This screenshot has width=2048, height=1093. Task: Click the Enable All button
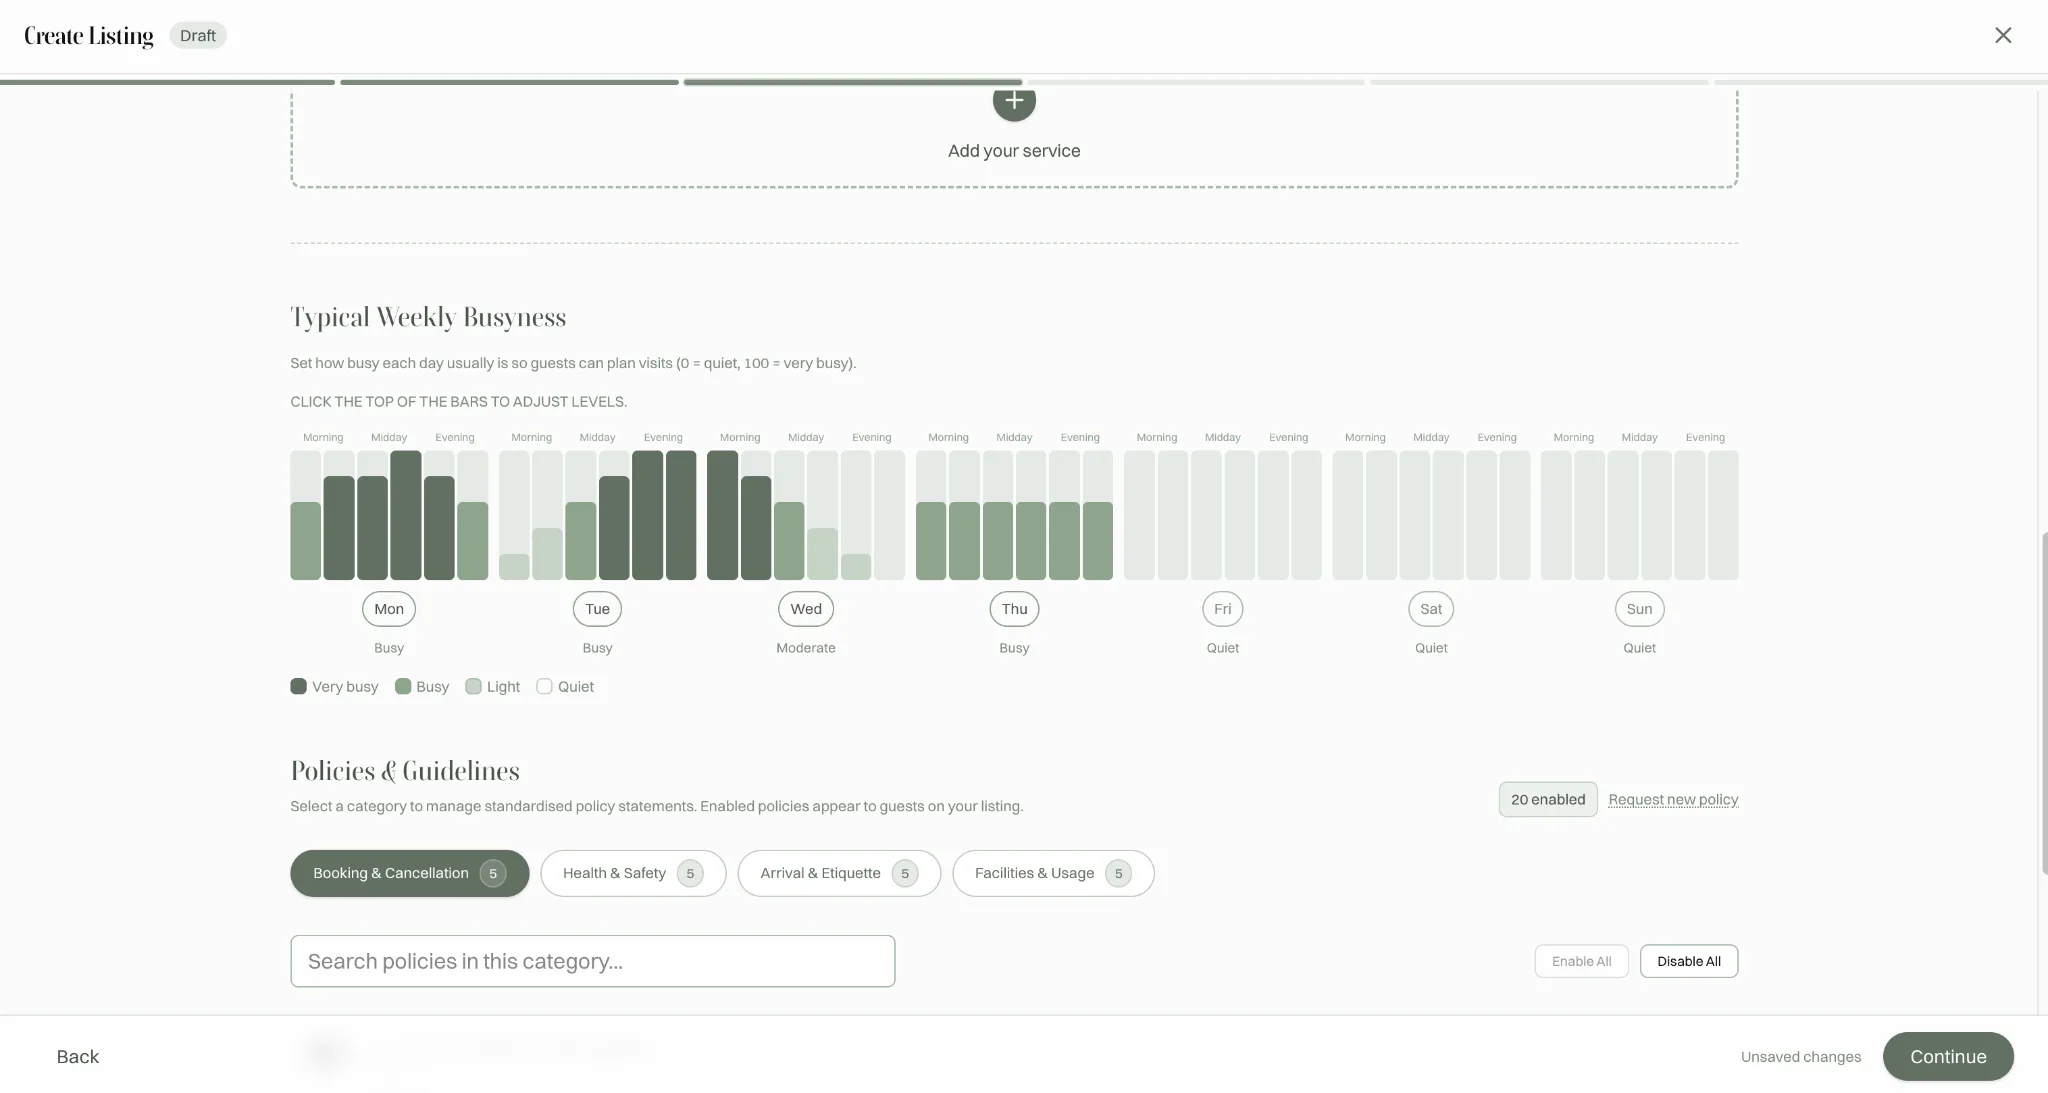click(1582, 961)
